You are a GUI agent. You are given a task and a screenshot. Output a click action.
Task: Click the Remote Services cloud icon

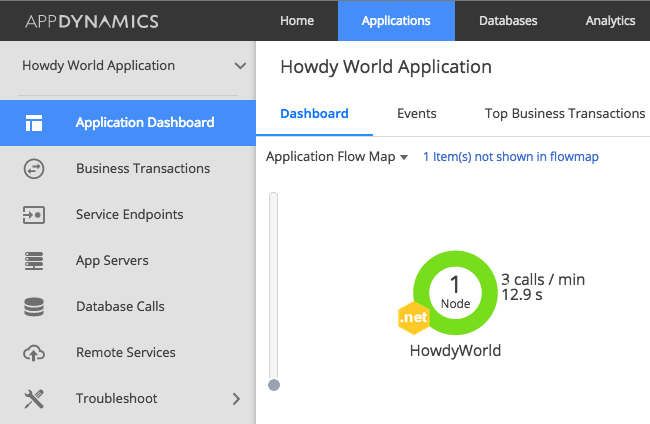(34, 353)
